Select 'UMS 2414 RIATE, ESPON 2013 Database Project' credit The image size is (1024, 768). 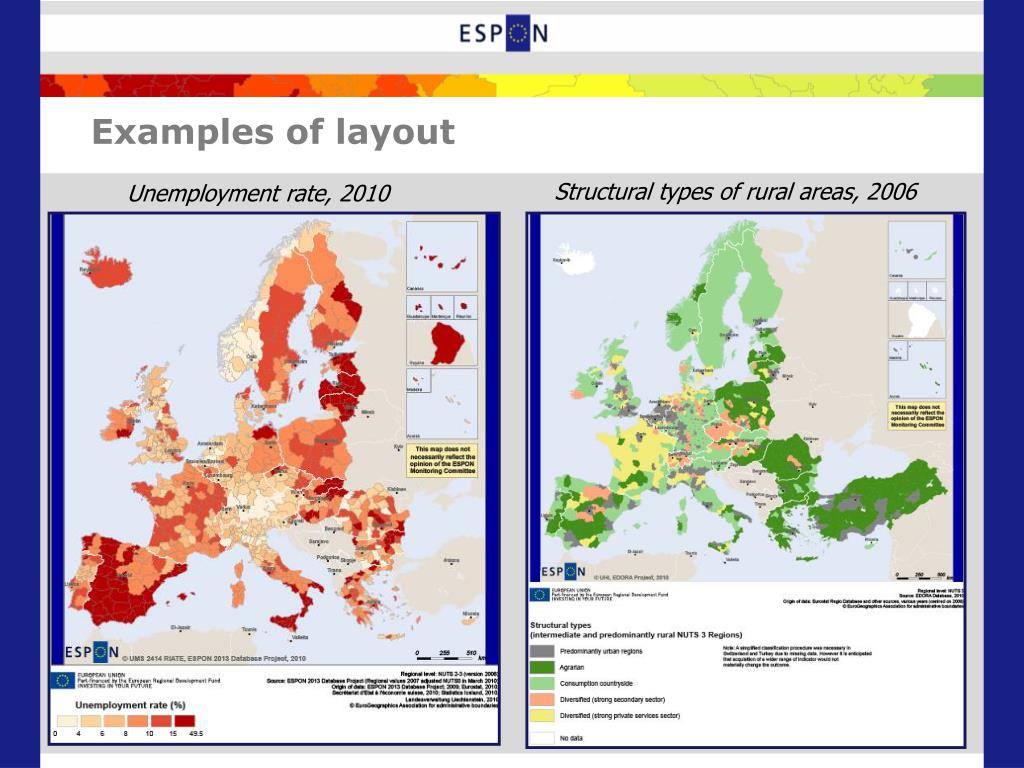click(214, 658)
